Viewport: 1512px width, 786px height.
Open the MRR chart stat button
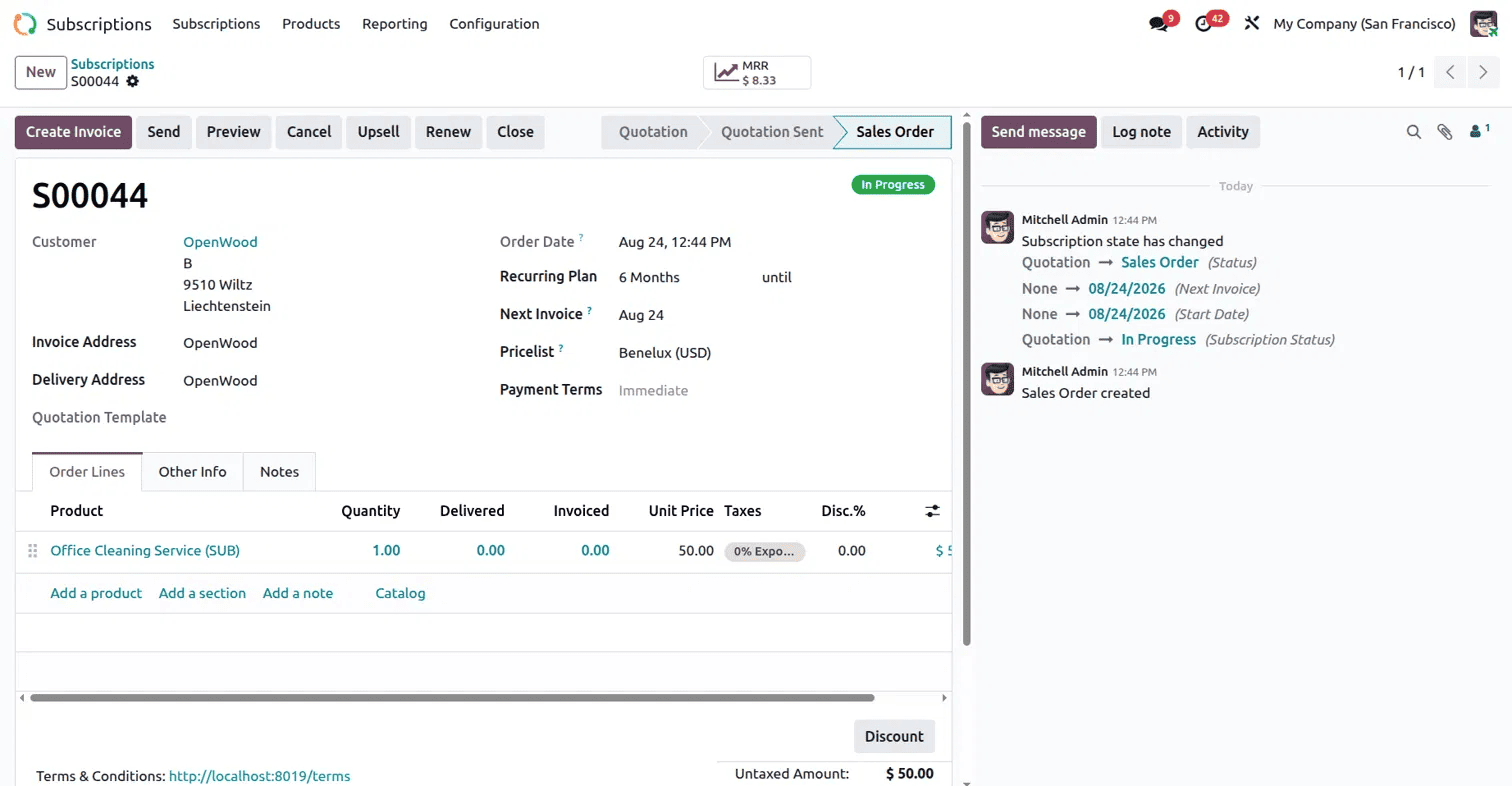[x=757, y=72]
